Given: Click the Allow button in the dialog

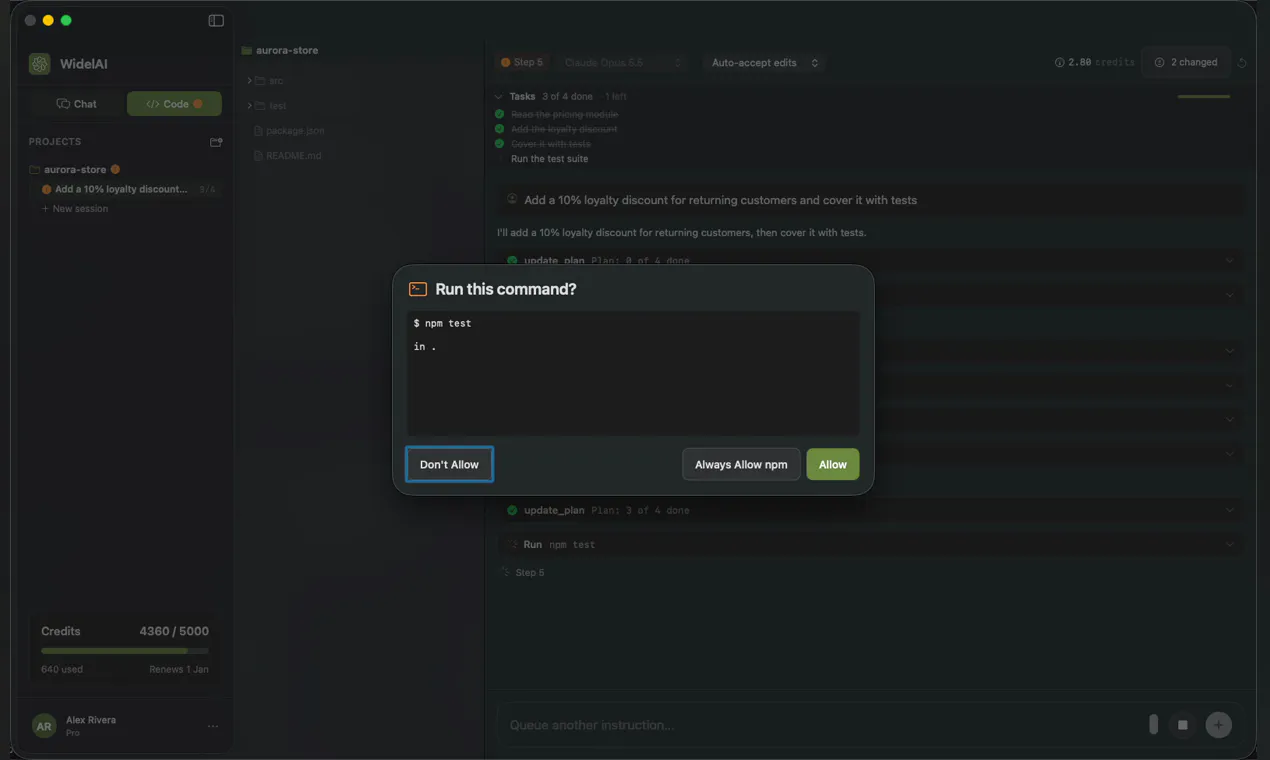Looking at the screenshot, I should coord(832,464).
